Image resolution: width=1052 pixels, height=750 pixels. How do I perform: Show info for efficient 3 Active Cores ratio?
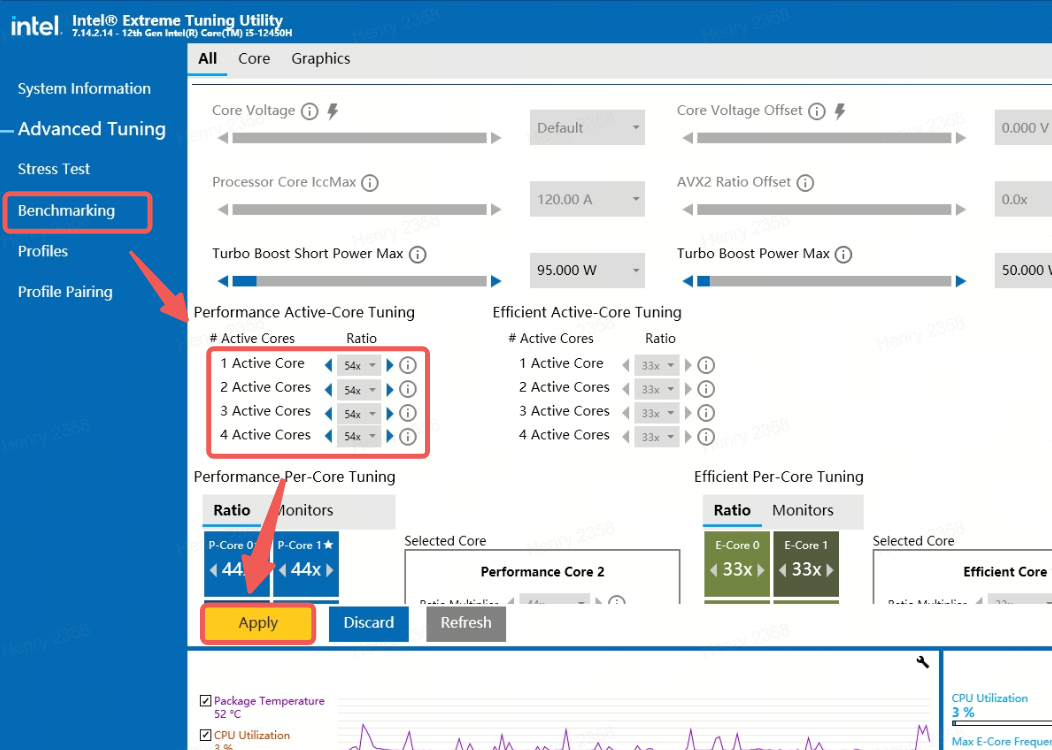(706, 413)
